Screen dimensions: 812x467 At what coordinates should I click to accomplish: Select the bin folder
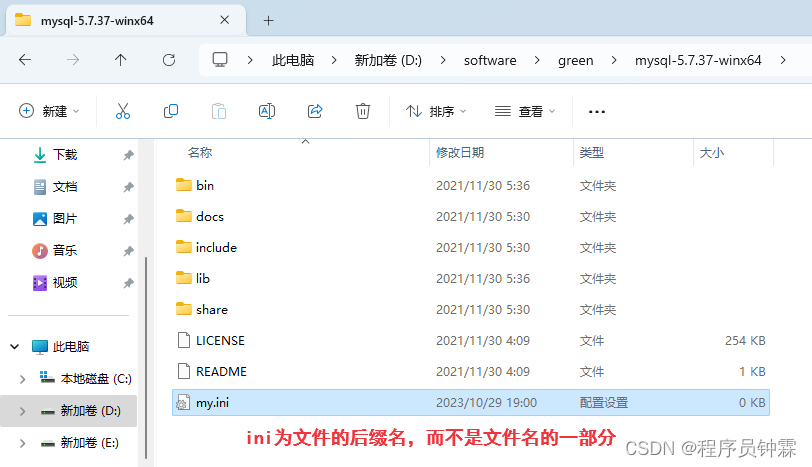pos(471,185)
